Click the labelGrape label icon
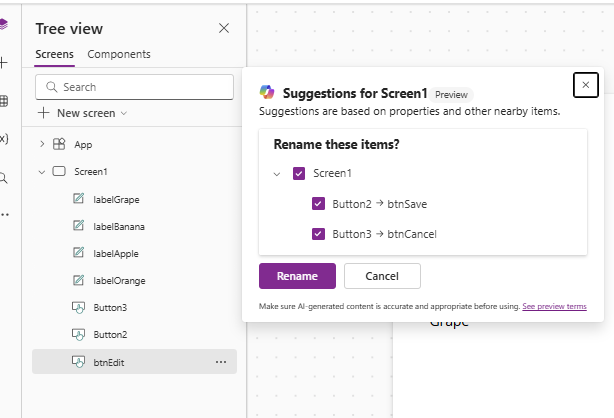Viewport: 614px width, 418px height. (x=78, y=199)
